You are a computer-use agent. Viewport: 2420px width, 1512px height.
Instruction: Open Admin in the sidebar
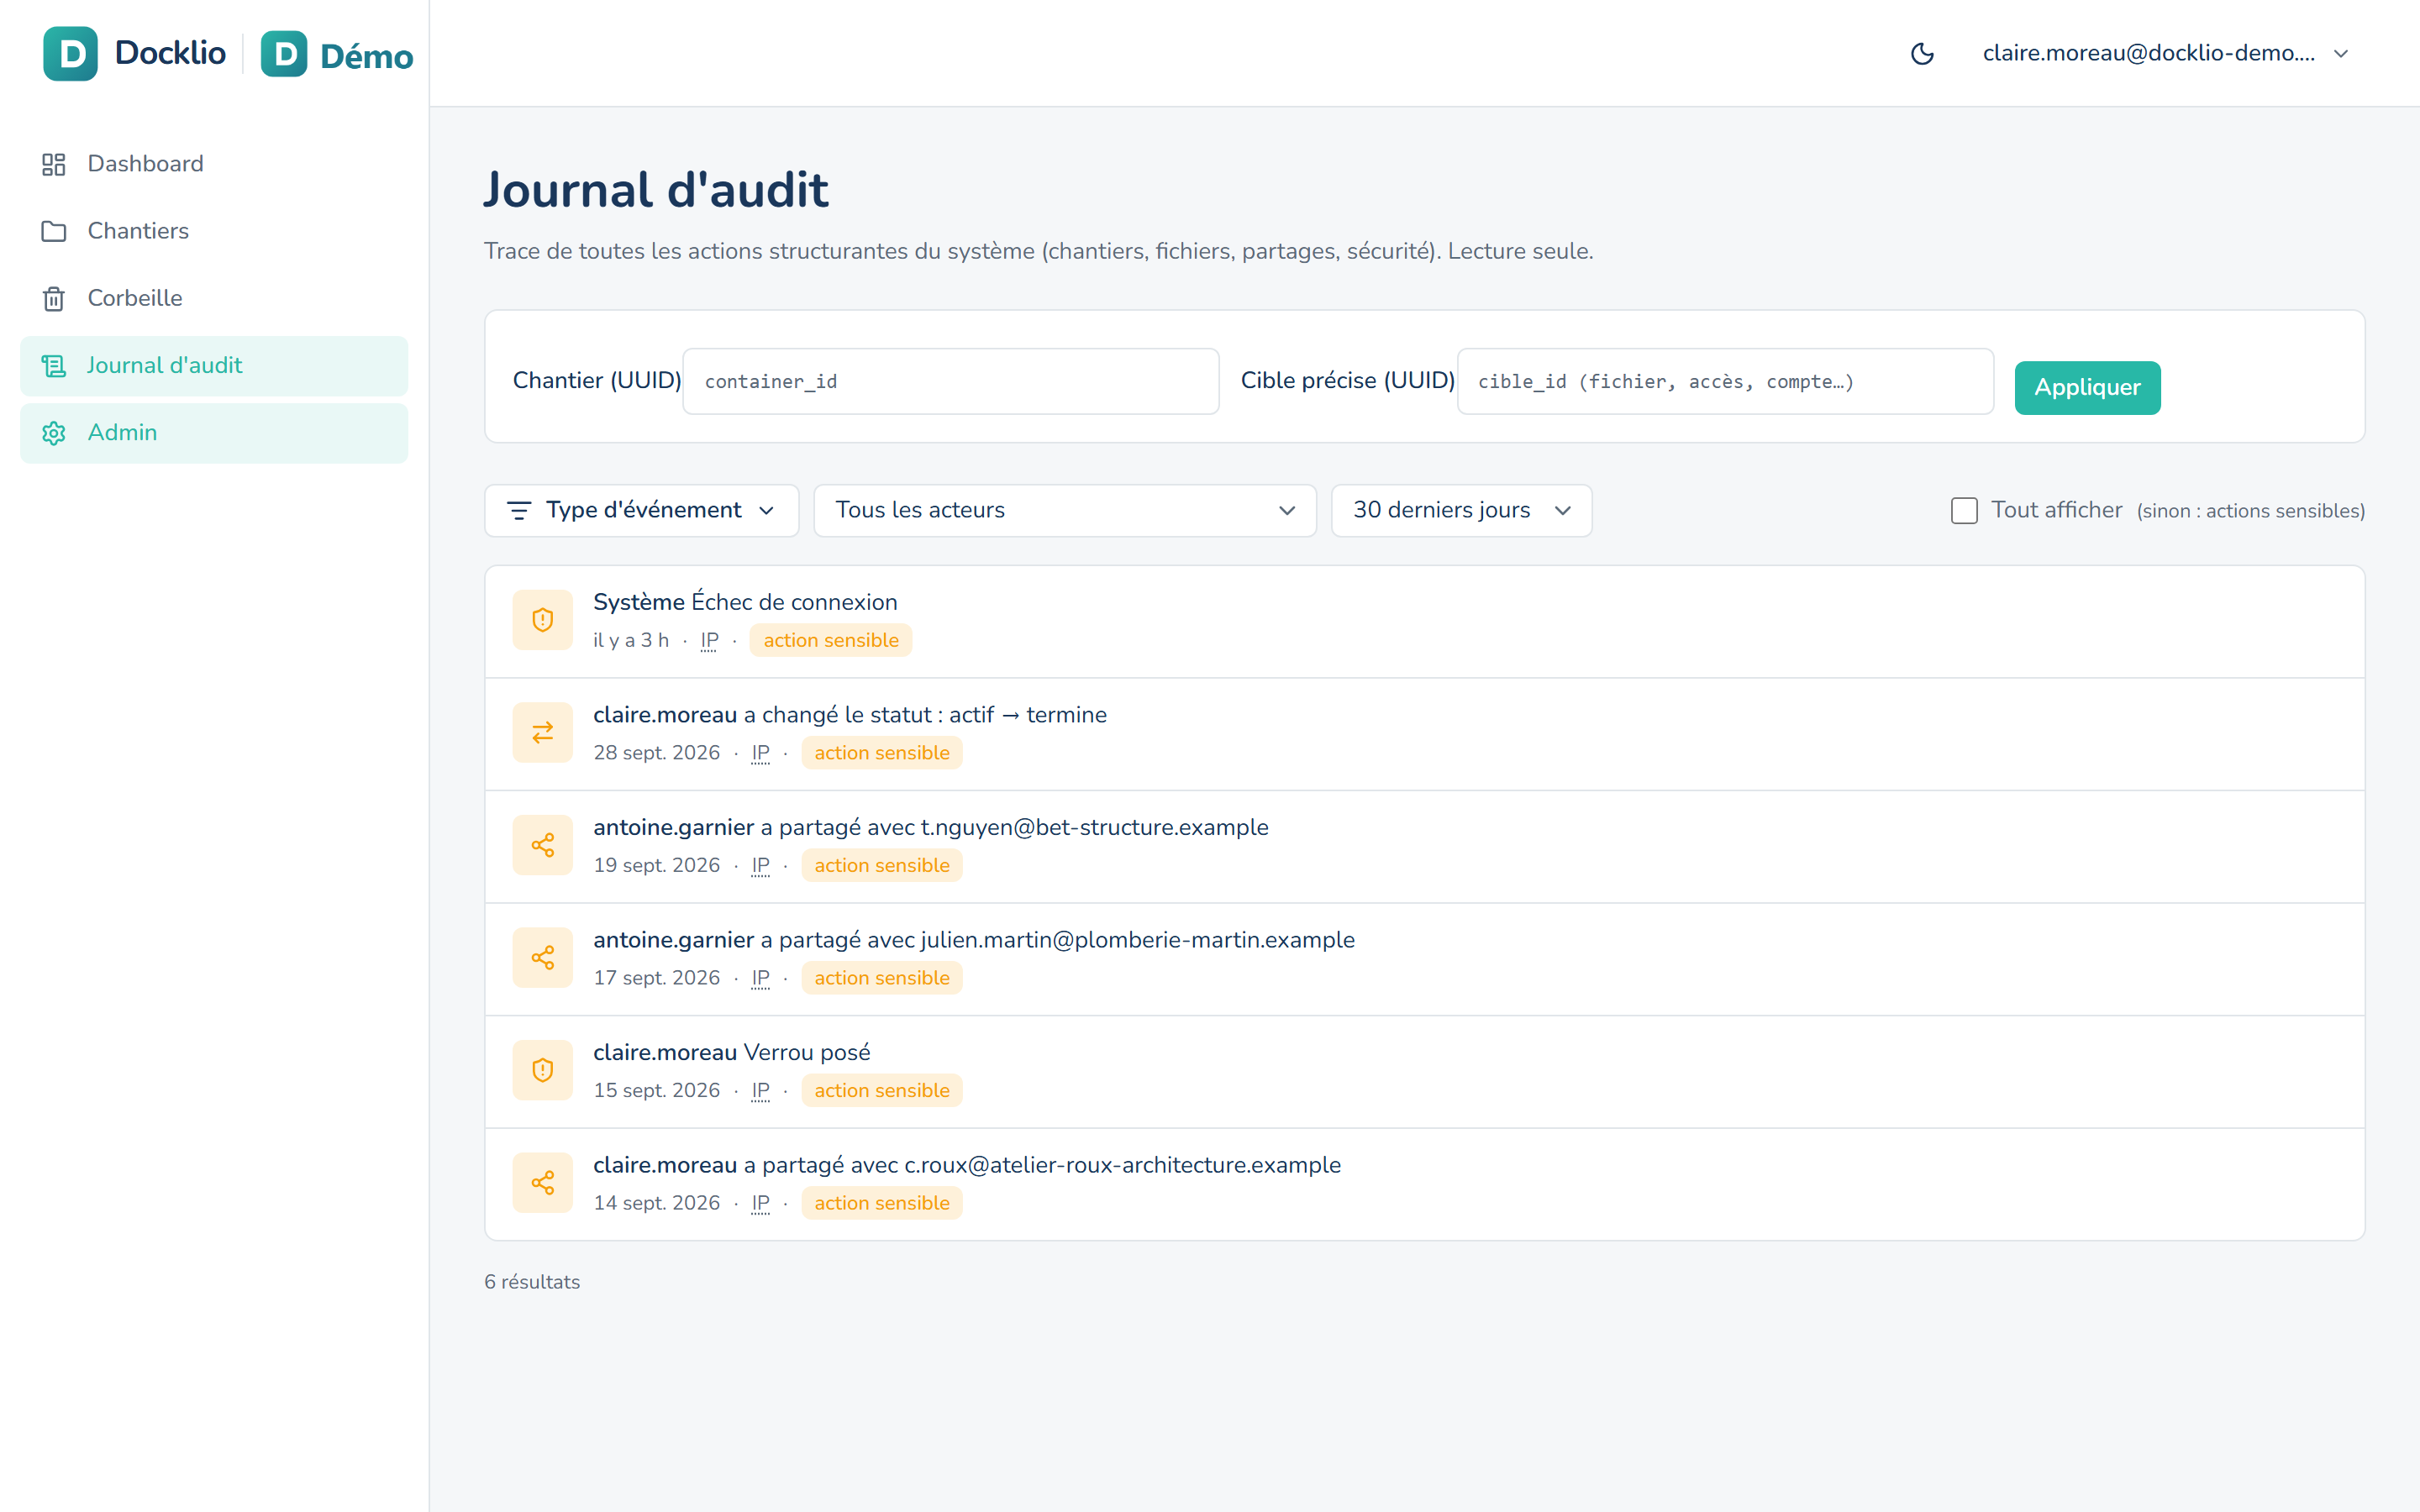[214, 433]
